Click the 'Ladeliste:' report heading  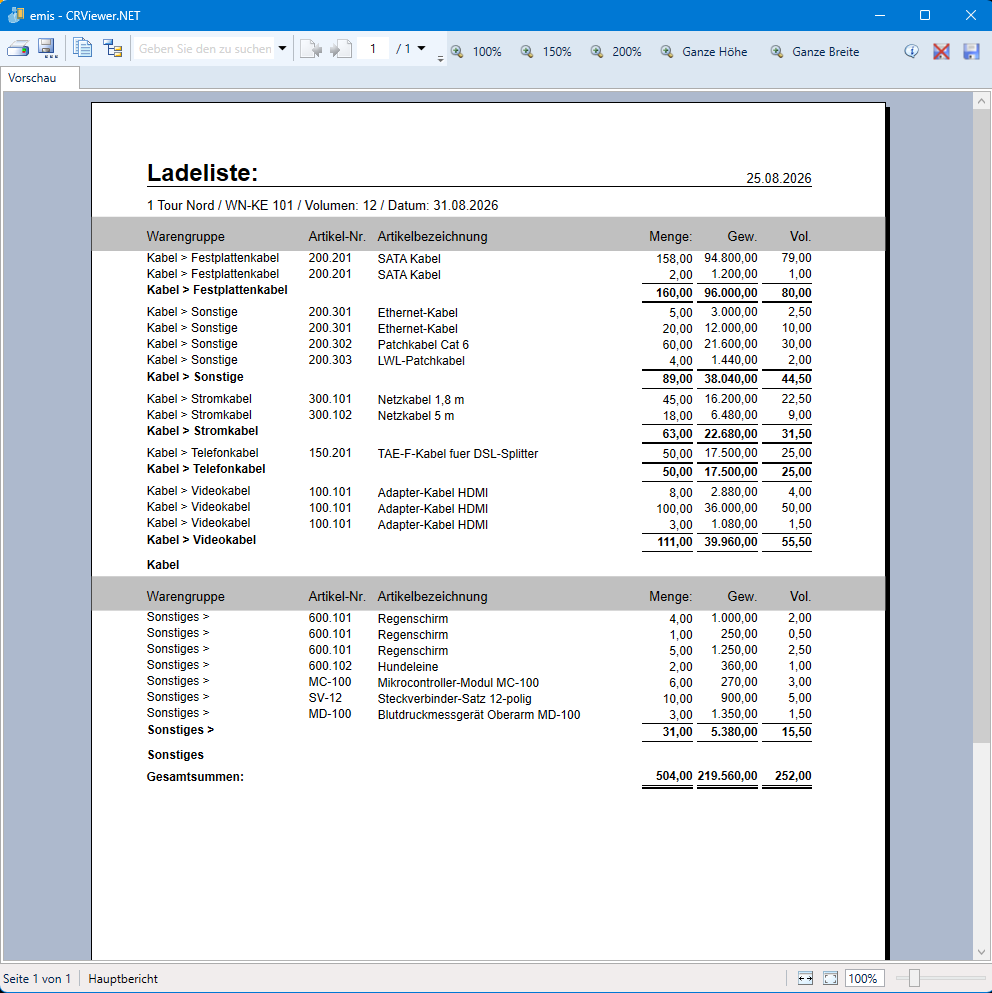pos(203,172)
